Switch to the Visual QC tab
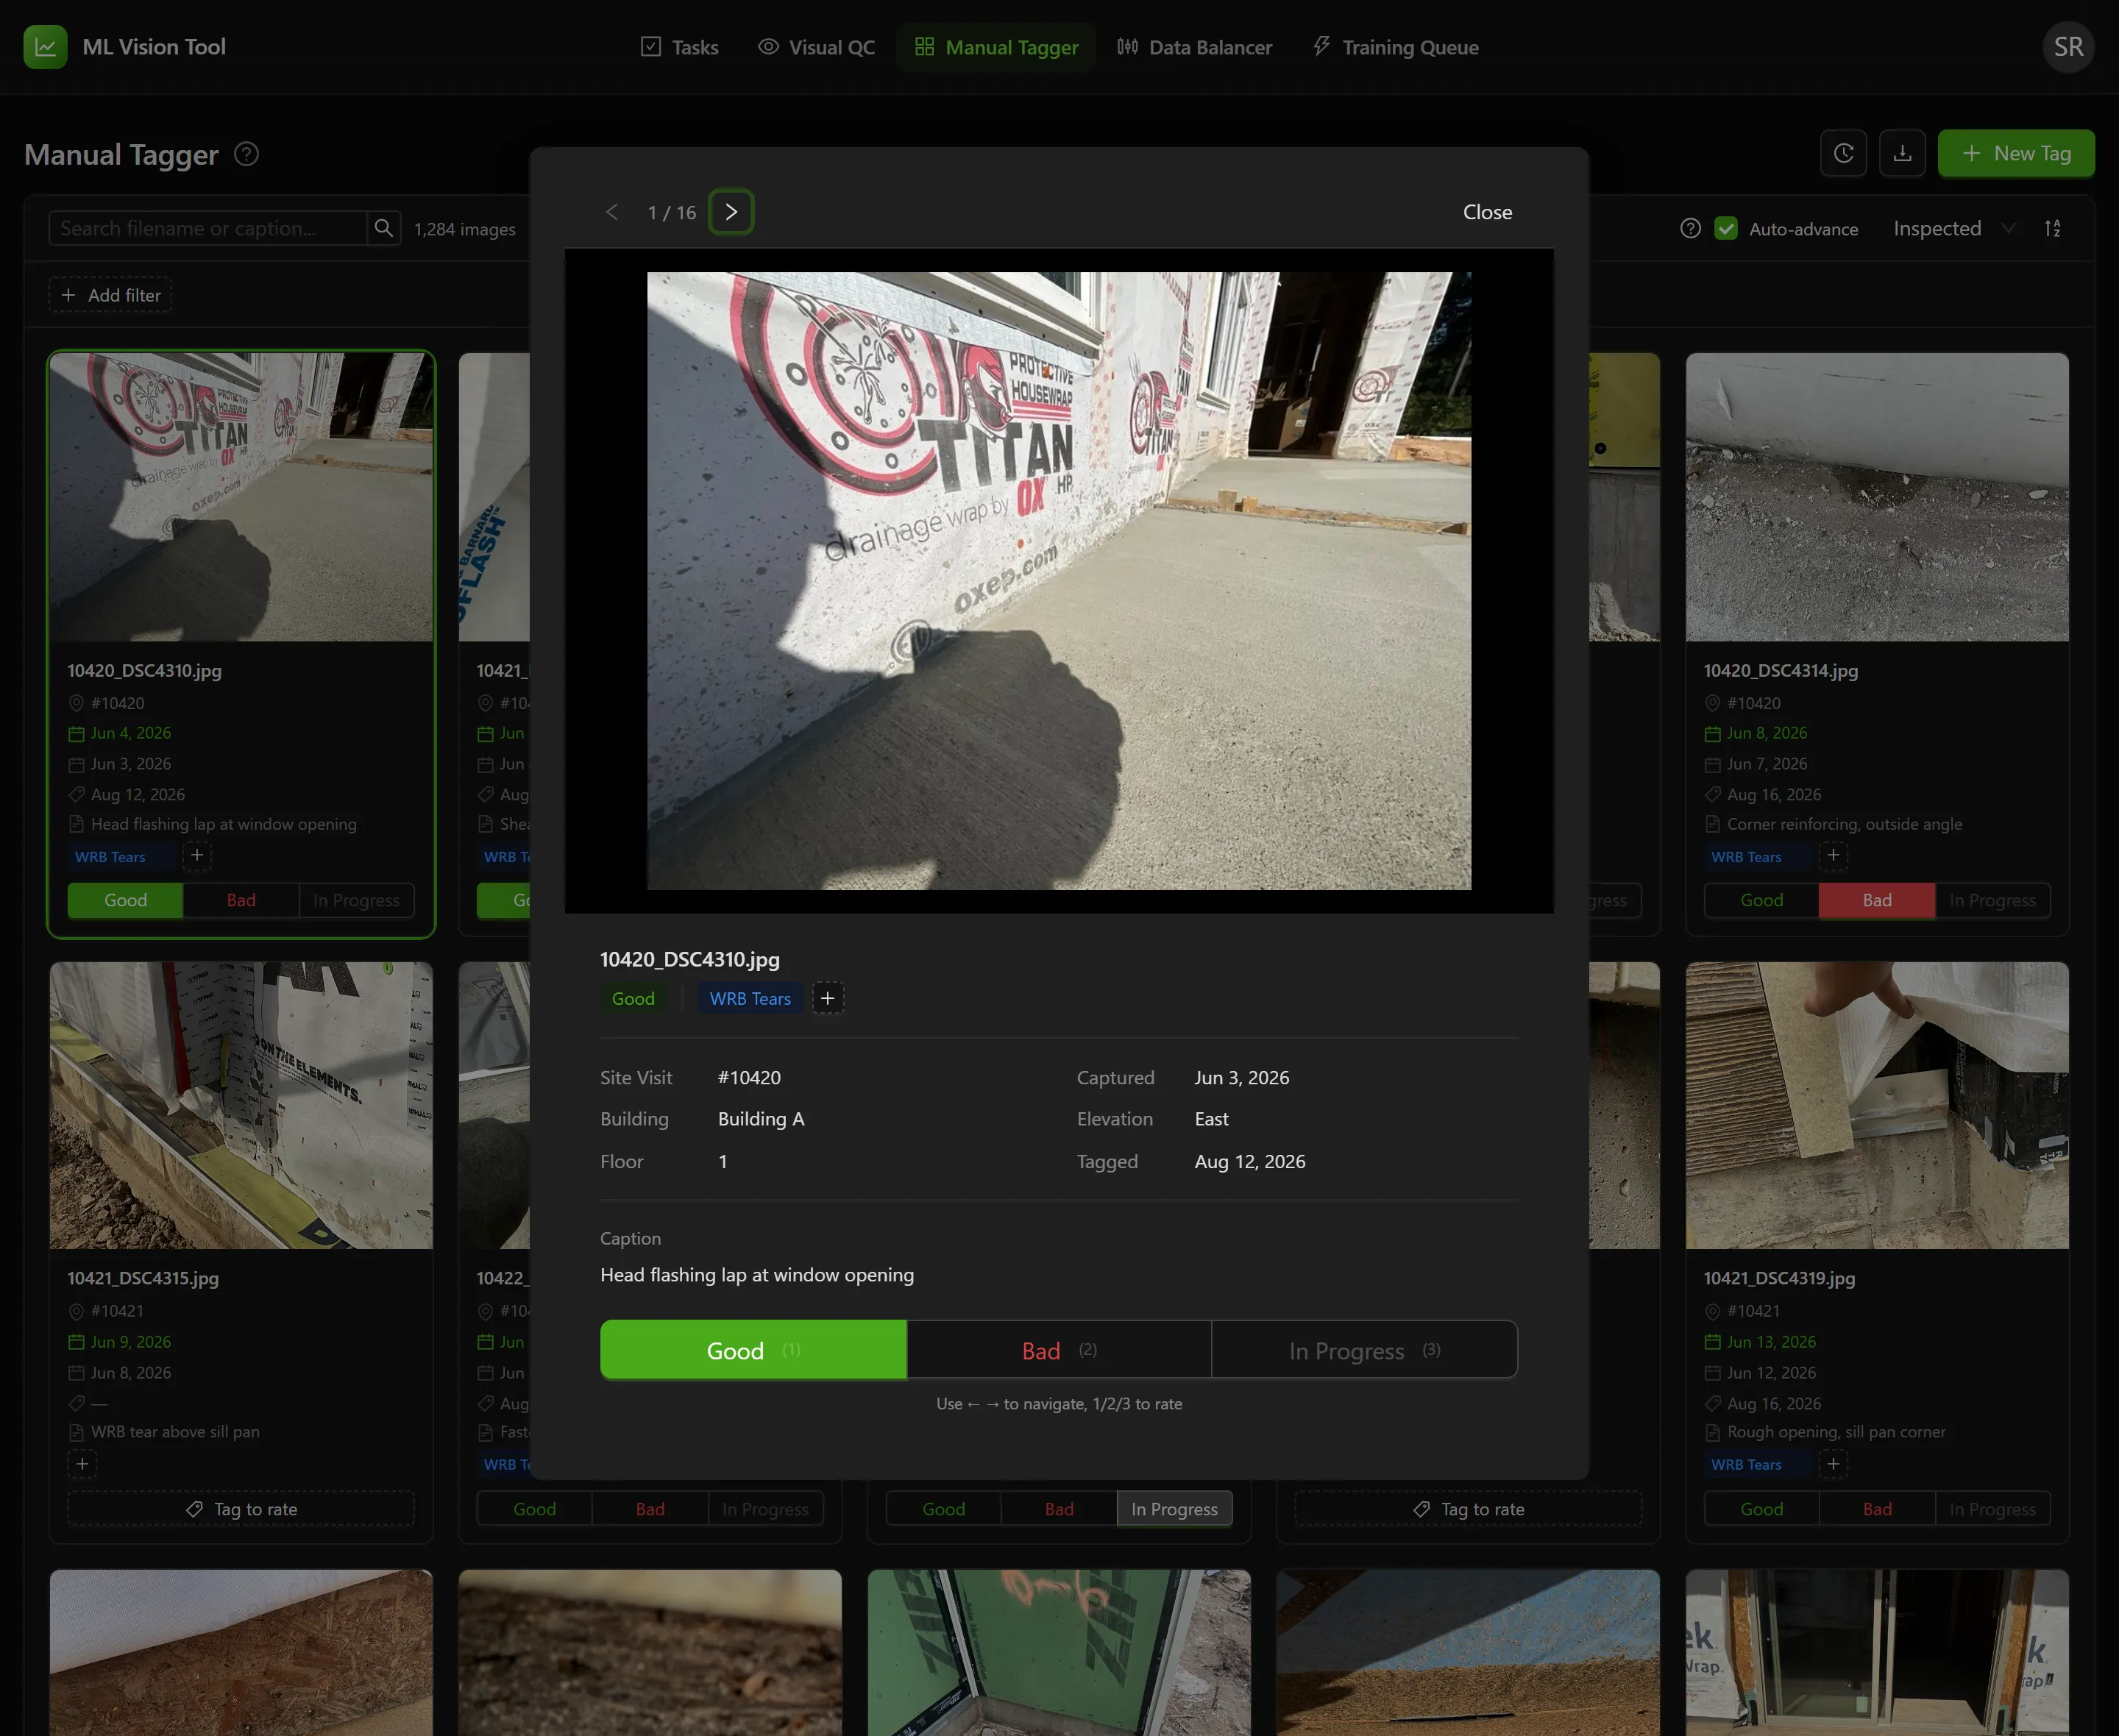This screenshot has height=1736, width=2119. (x=816, y=47)
